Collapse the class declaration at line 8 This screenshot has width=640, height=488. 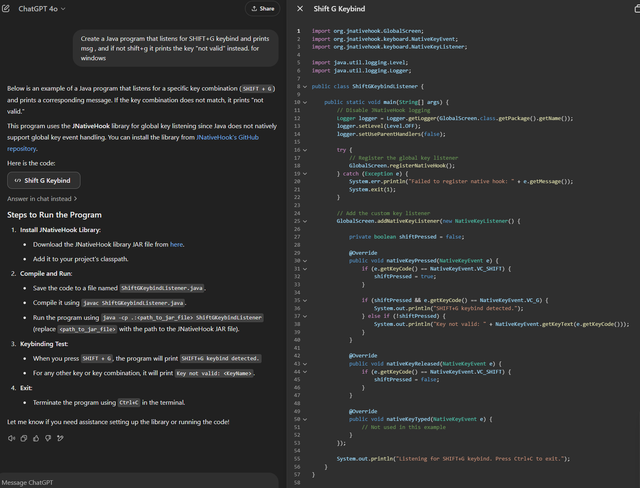(x=305, y=87)
